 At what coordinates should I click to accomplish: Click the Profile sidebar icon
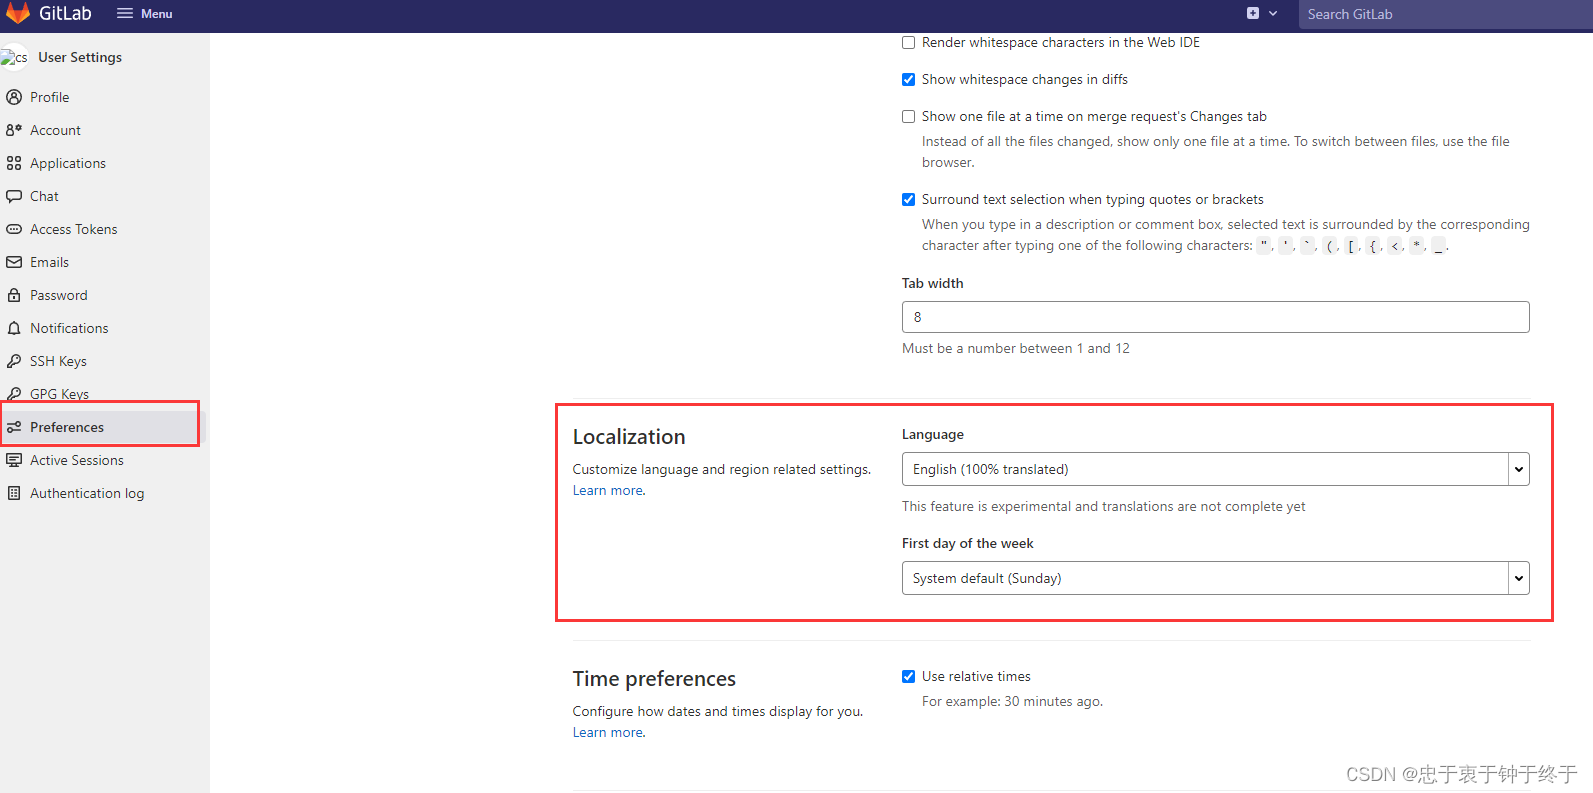point(14,97)
